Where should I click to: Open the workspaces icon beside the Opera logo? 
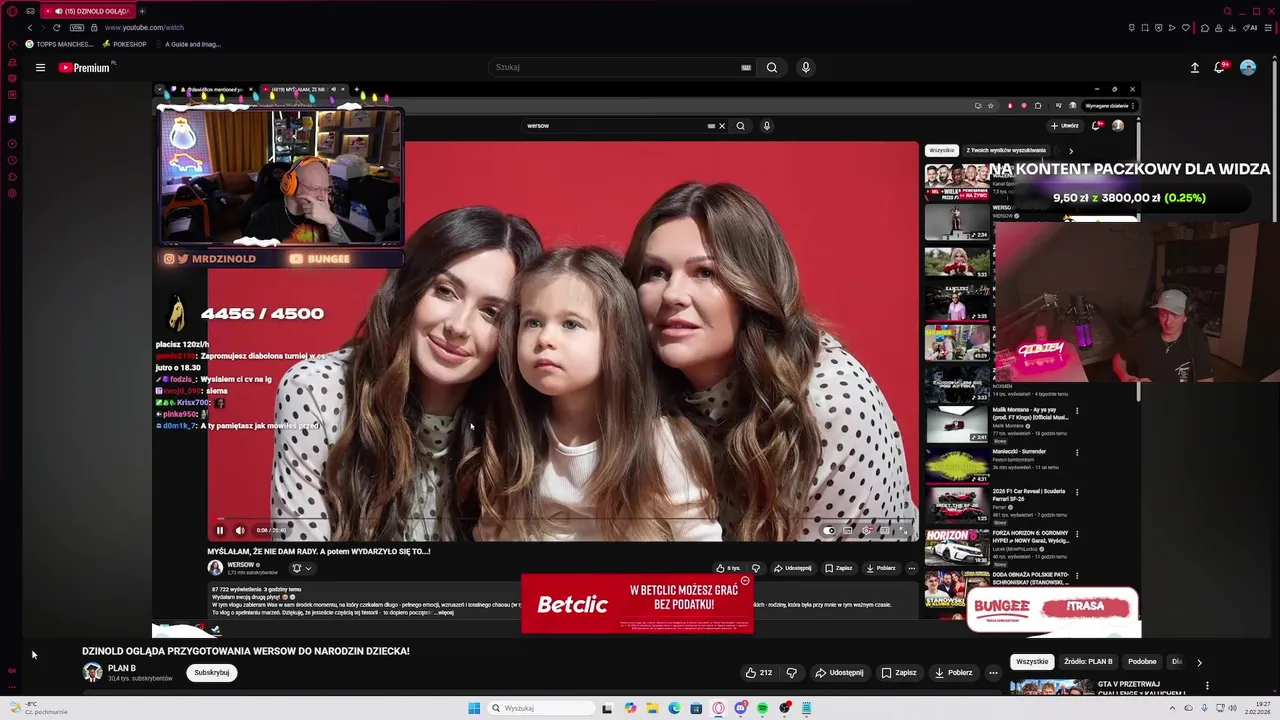[x=30, y=11]
